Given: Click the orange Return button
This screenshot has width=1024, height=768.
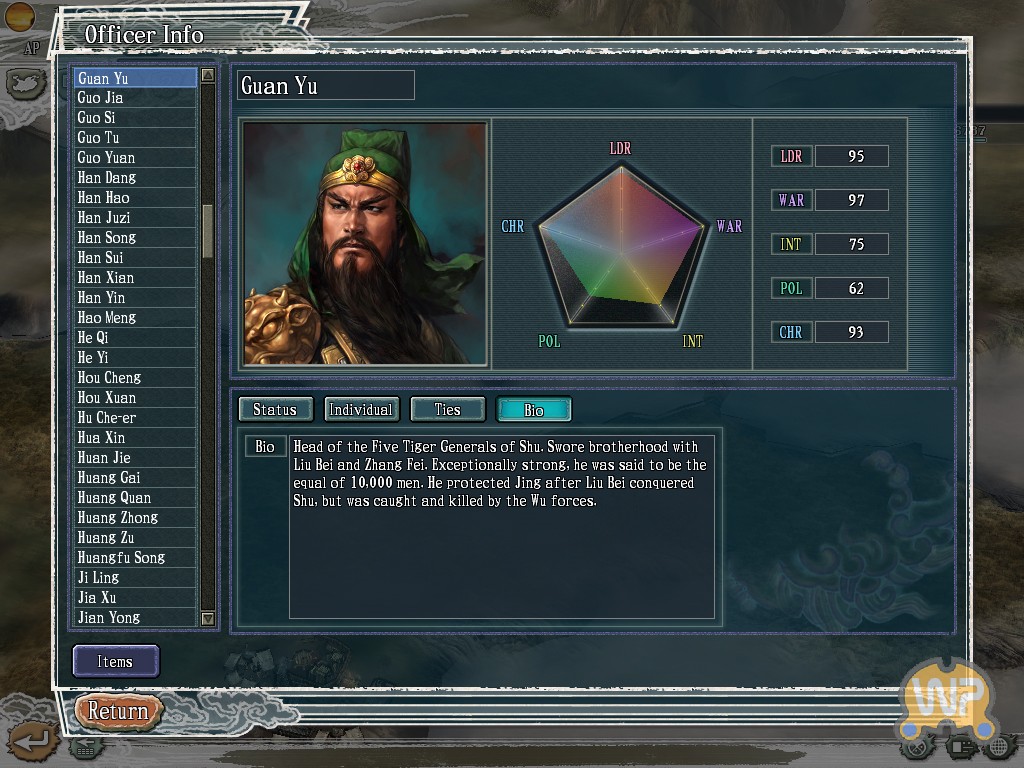Looking at the screenshot, I should tap(118, 711).
